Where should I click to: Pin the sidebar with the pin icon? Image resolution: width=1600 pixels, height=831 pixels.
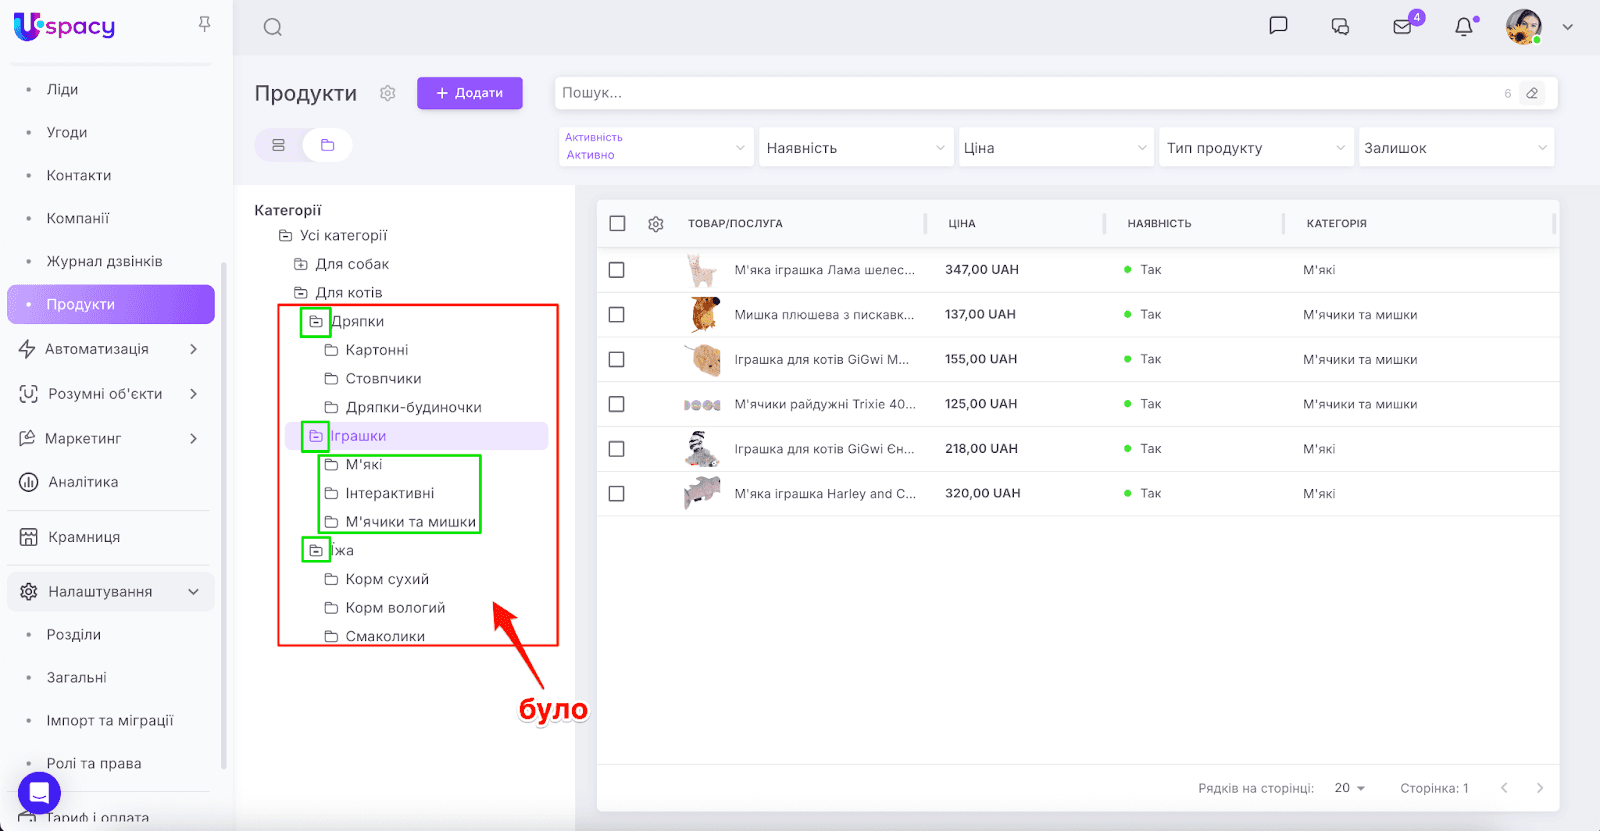204,24
